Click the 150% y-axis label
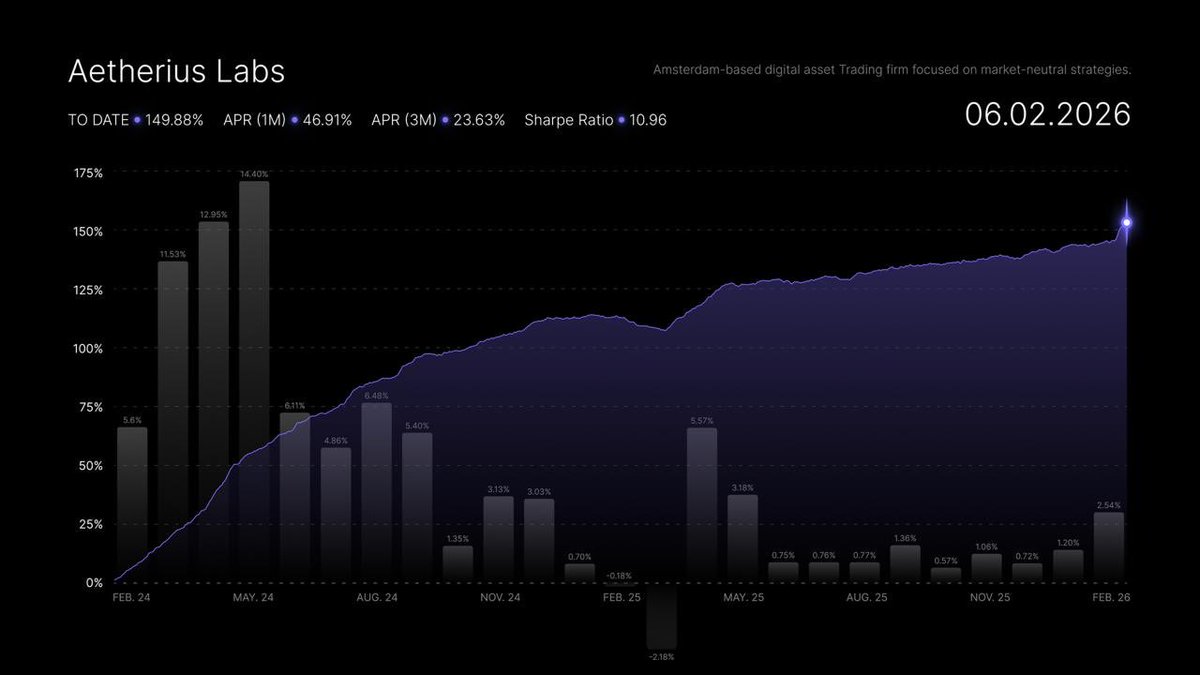The width and height of the screenshot is (1200, 675). 88,231
